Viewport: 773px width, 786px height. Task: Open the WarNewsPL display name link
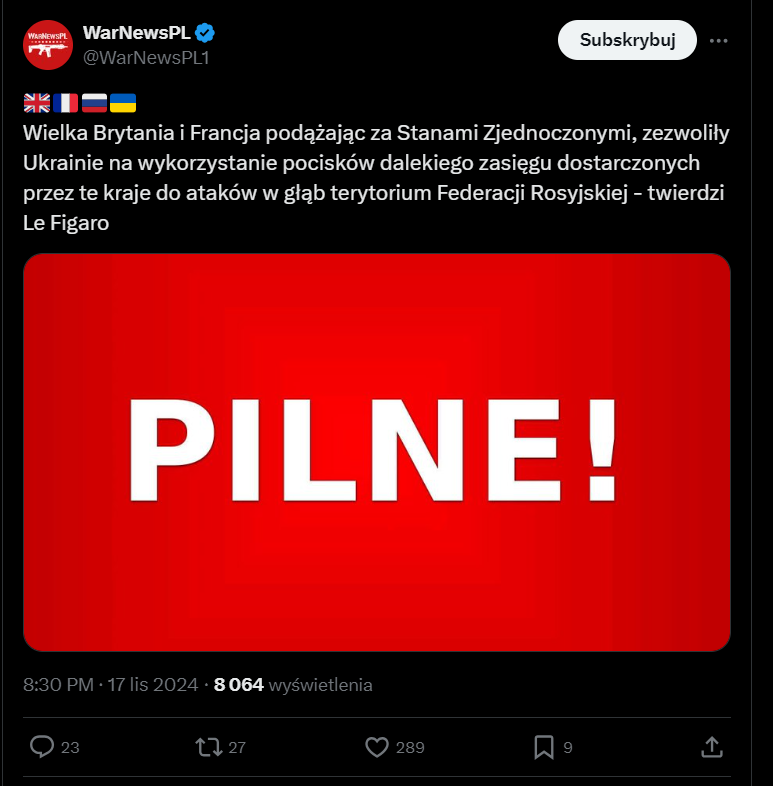[x=137, y=33]
